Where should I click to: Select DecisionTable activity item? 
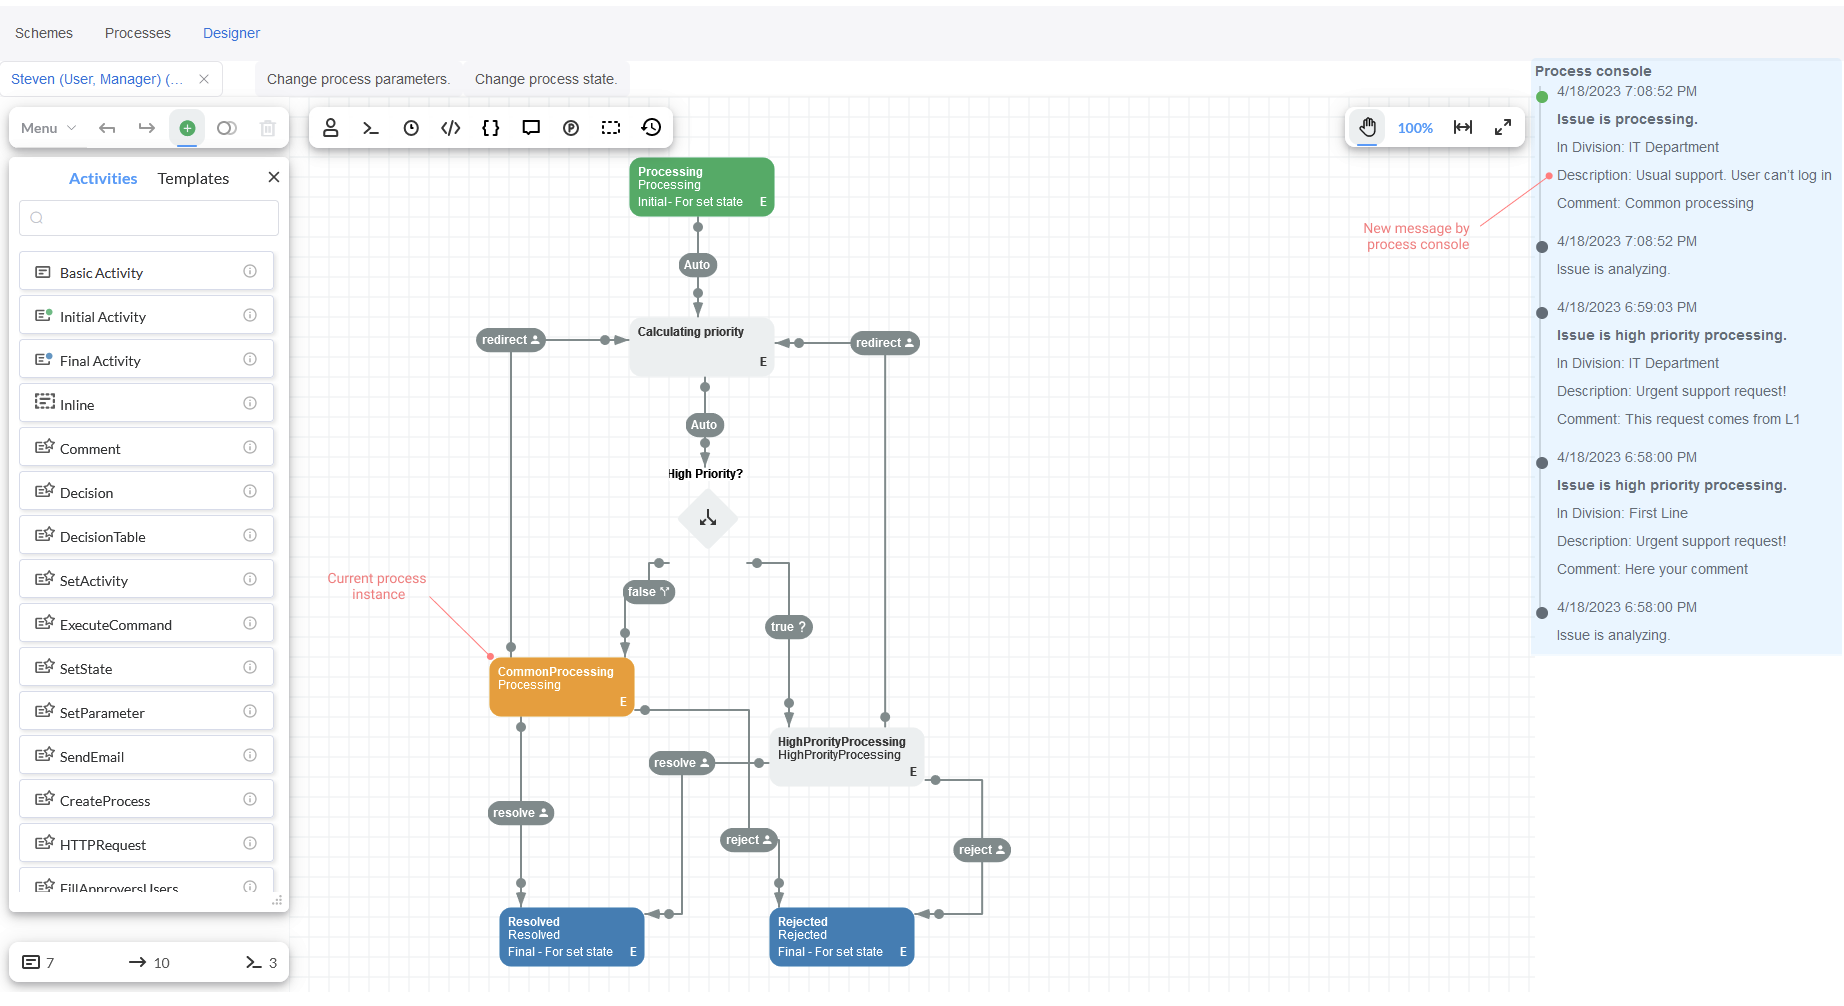pos(146,536)
